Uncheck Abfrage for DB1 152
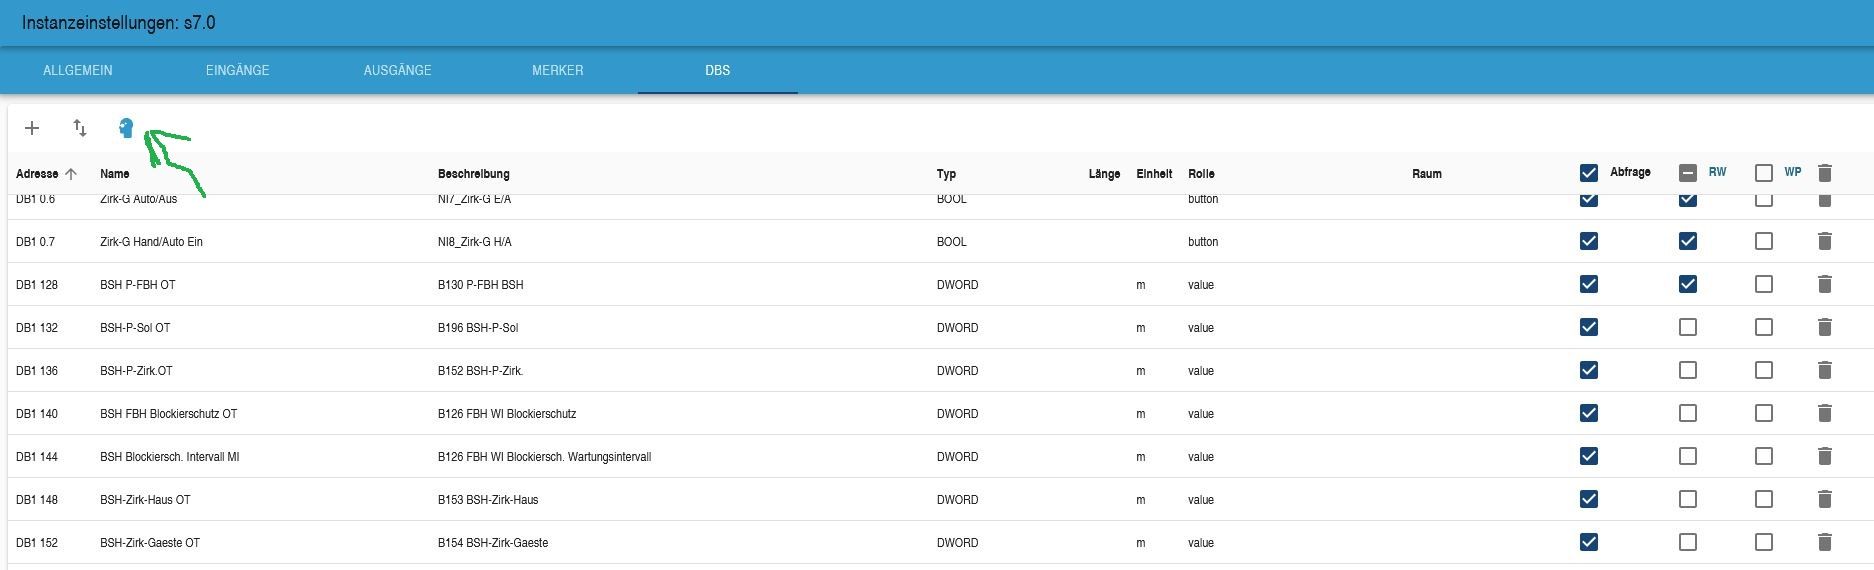The image size is (1874, 570). tap(1589, 542)
